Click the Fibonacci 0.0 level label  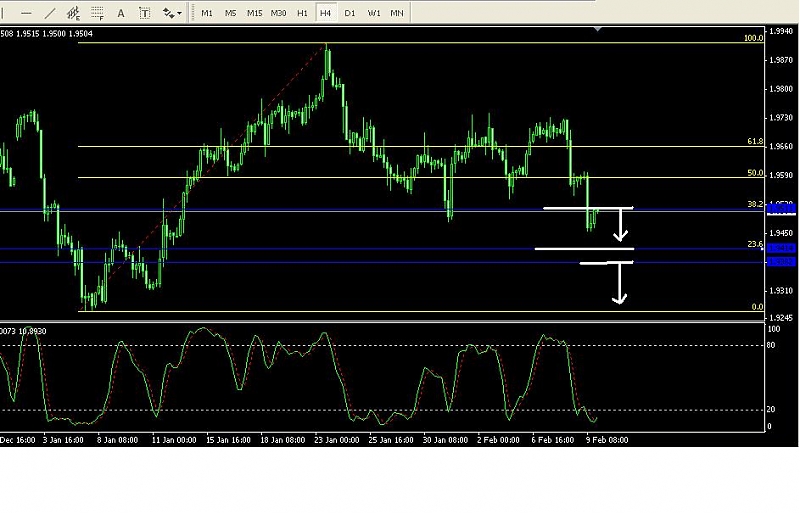758,307
